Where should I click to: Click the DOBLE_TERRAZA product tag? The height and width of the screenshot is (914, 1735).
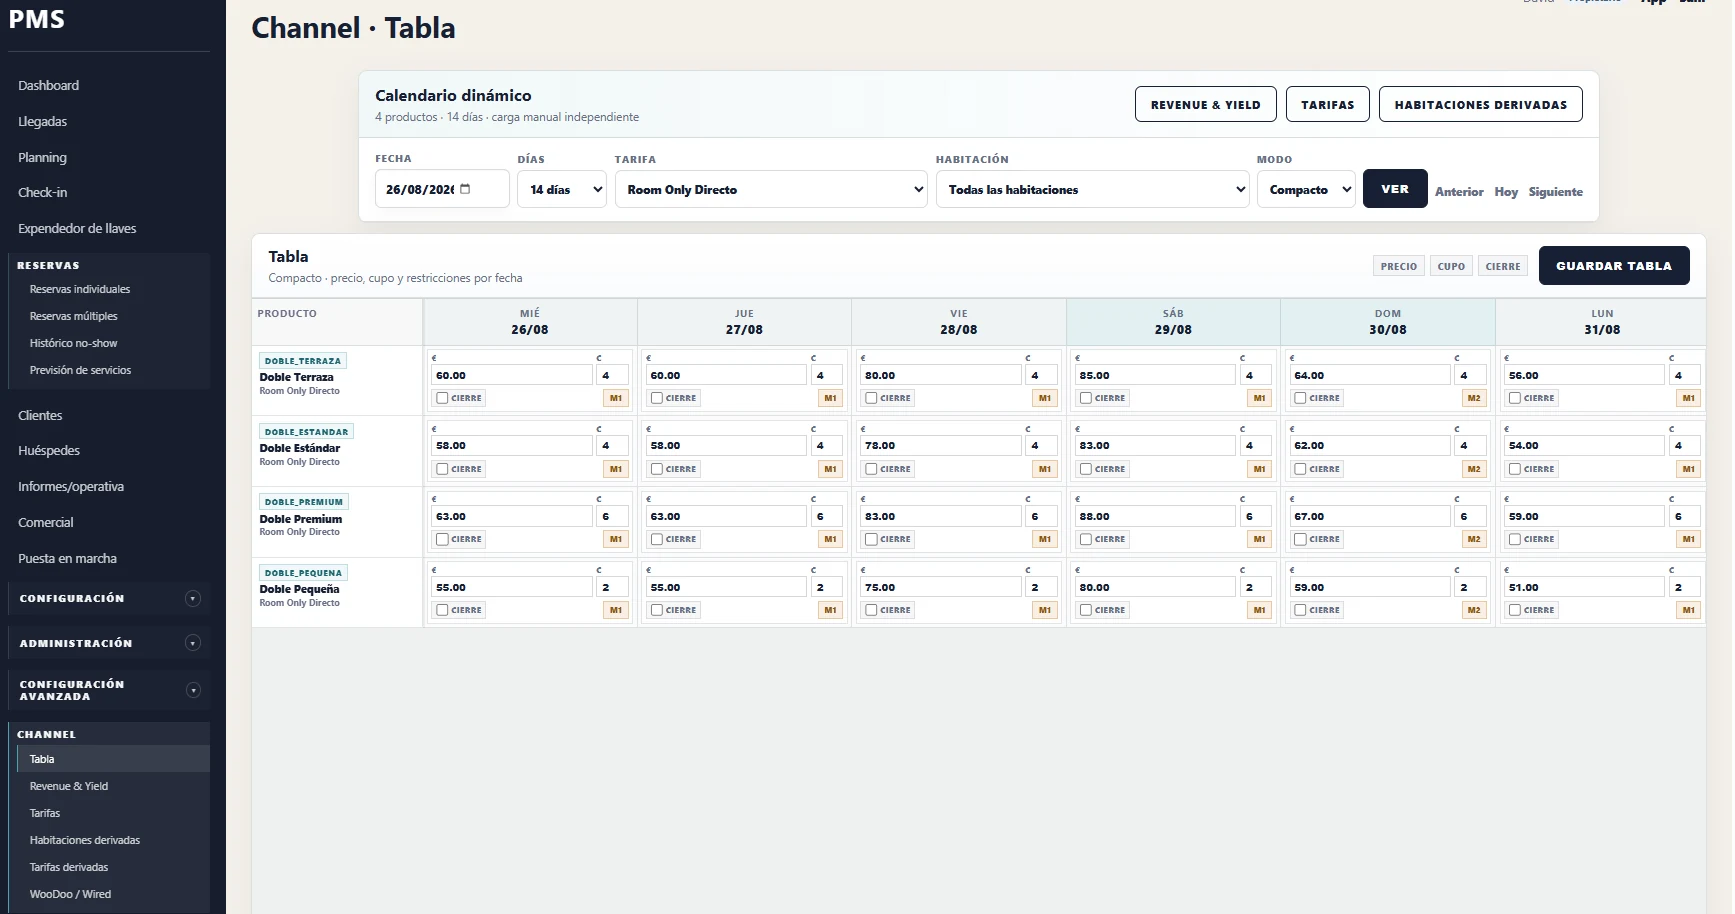pyautogui.click(x=303, y=361)
